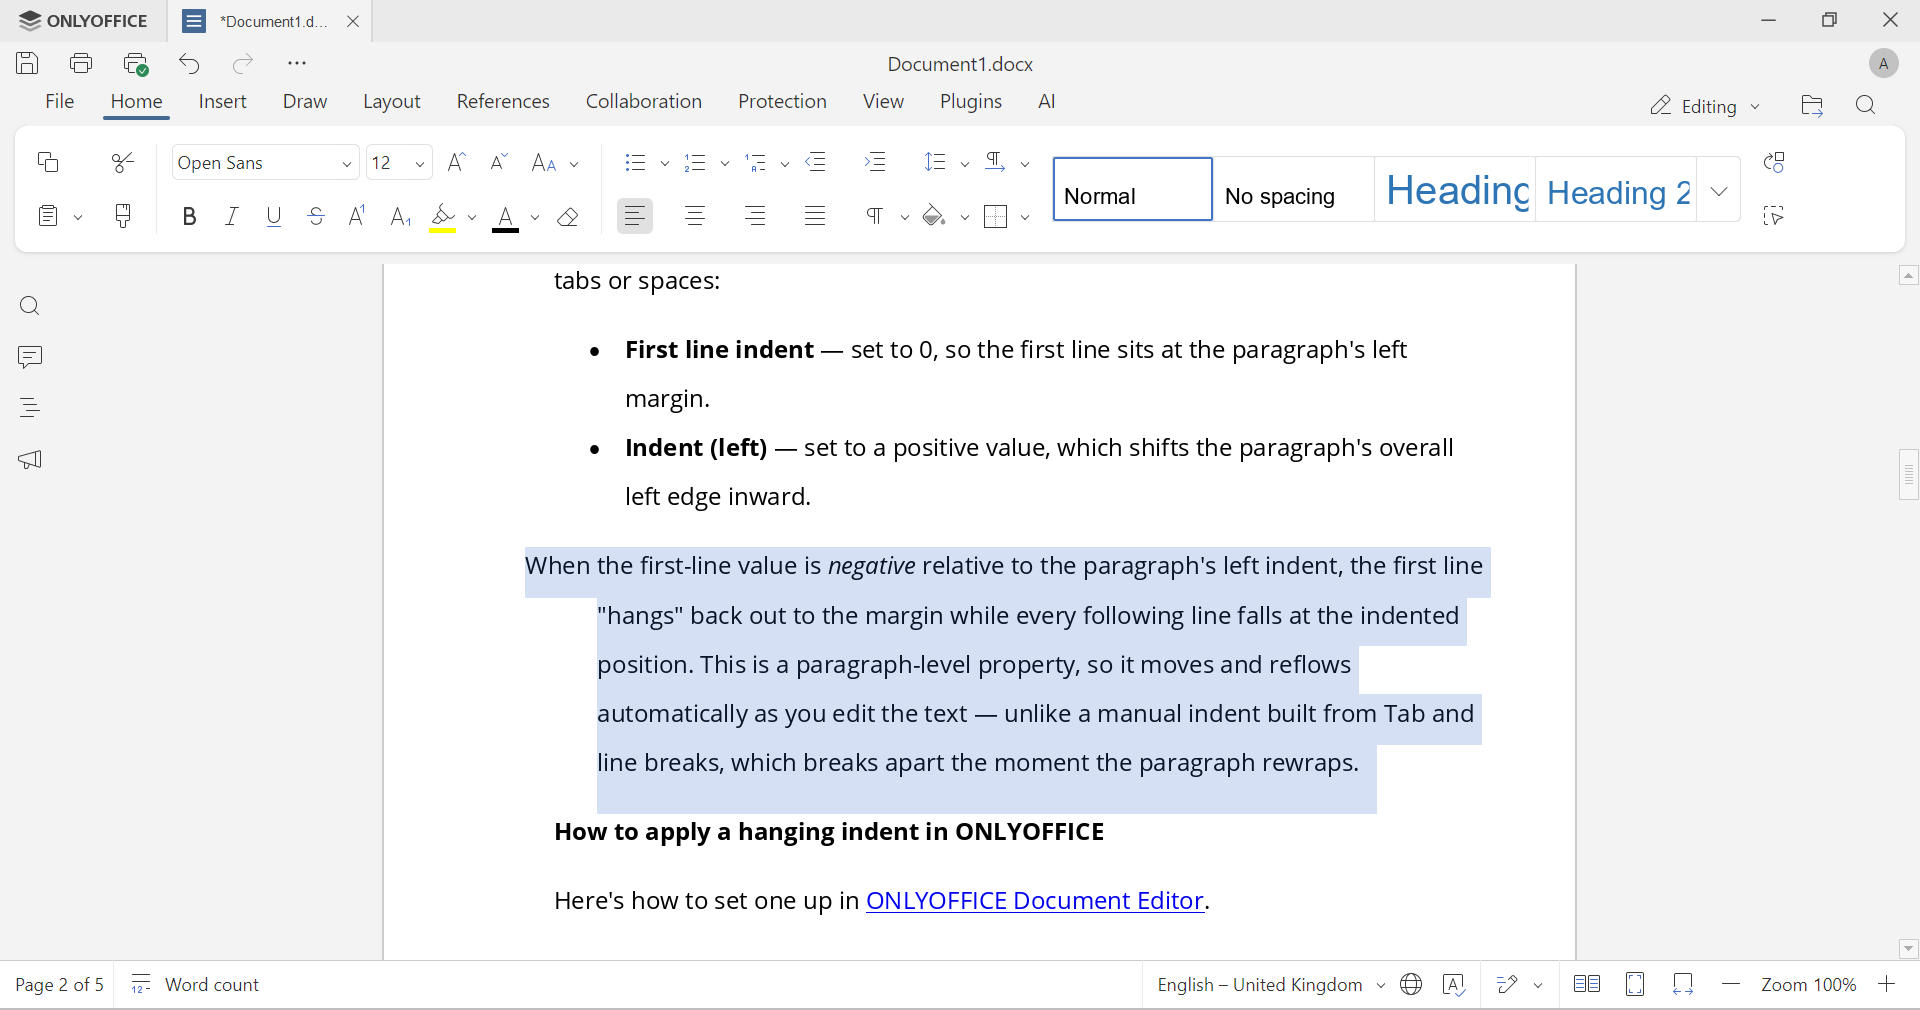Open the Find panel in left sidebar
The height and width of the screenshot is (1010, 1920).
[x=30, y=306]
